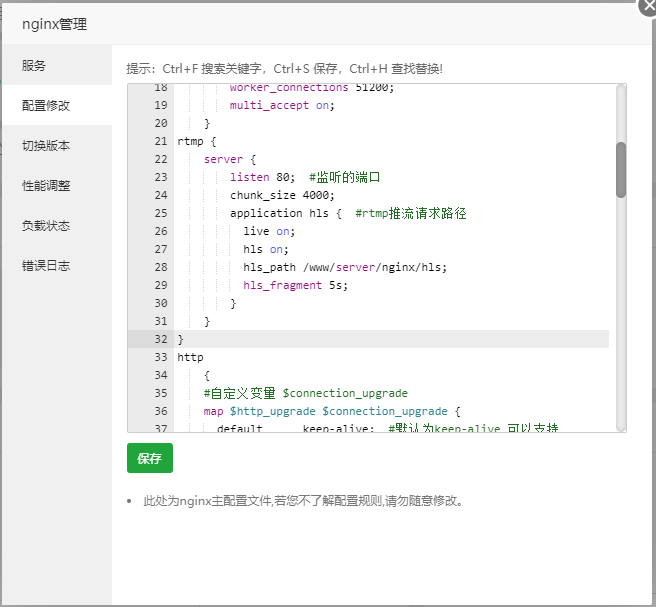Click the hls_path /www/server/nginx/hls; line
656x607 pixels.
345,267
